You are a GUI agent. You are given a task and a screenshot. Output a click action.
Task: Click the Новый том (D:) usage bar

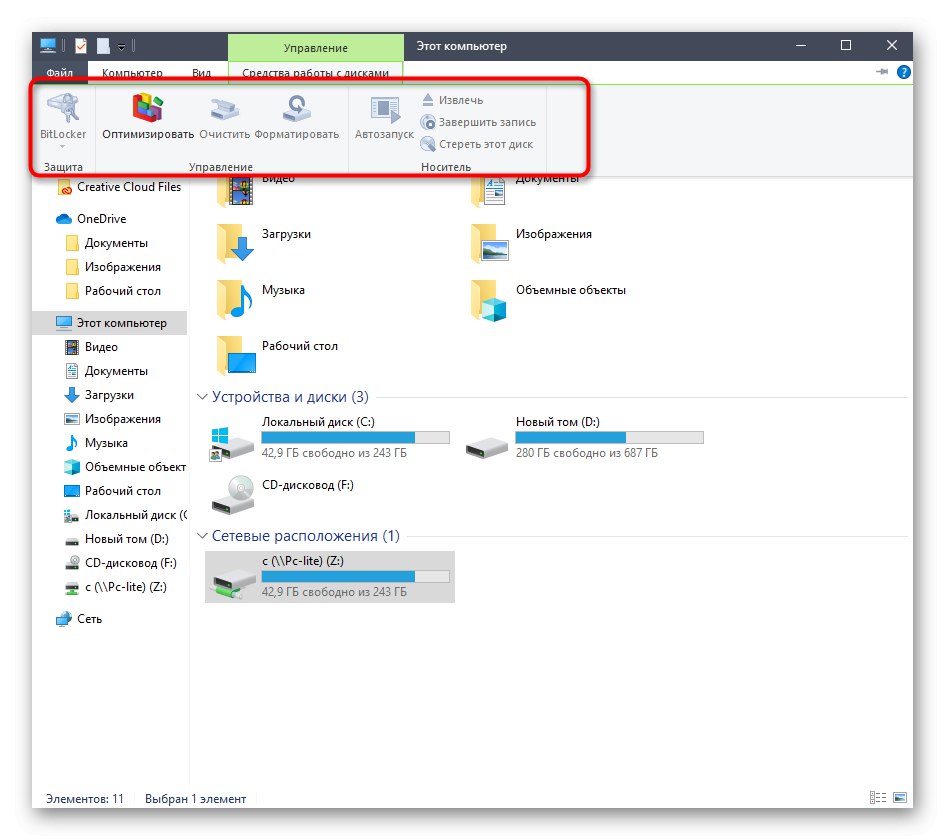[609, 437]
